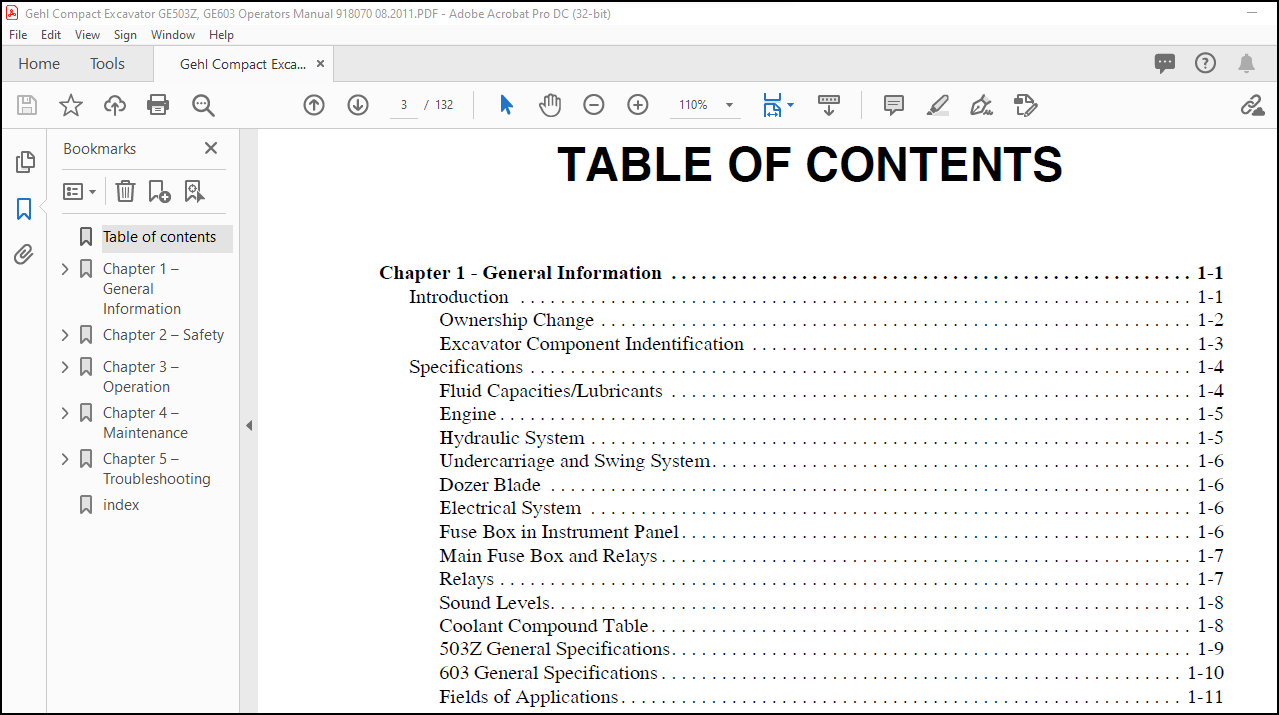Switch to the Tools tab
Image resolution: width=1279 pixels, height=715 pixels.
click(107, 63)
